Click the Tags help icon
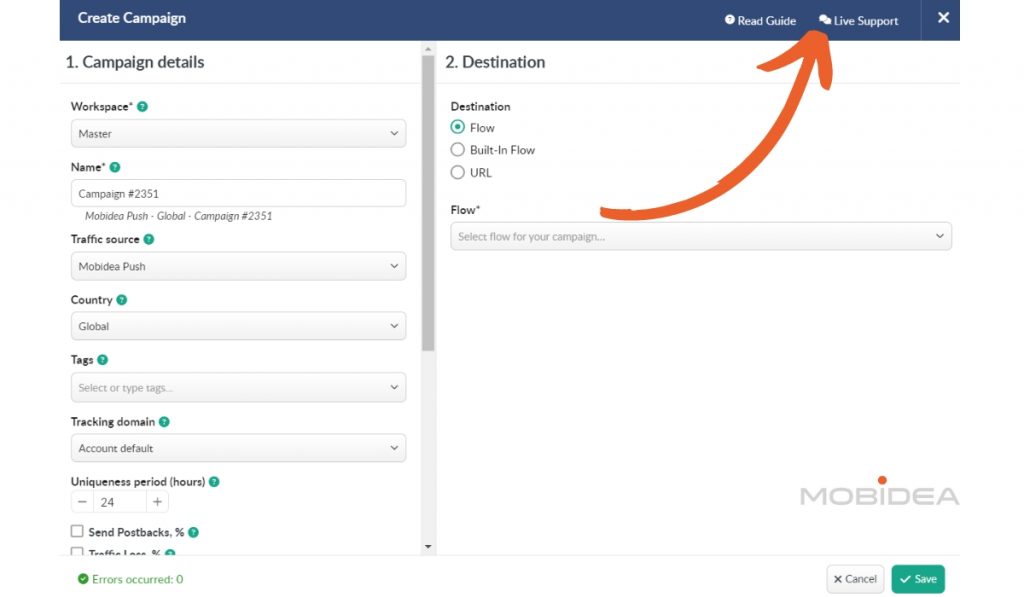 pyautogui.click(x=103, y=360)
